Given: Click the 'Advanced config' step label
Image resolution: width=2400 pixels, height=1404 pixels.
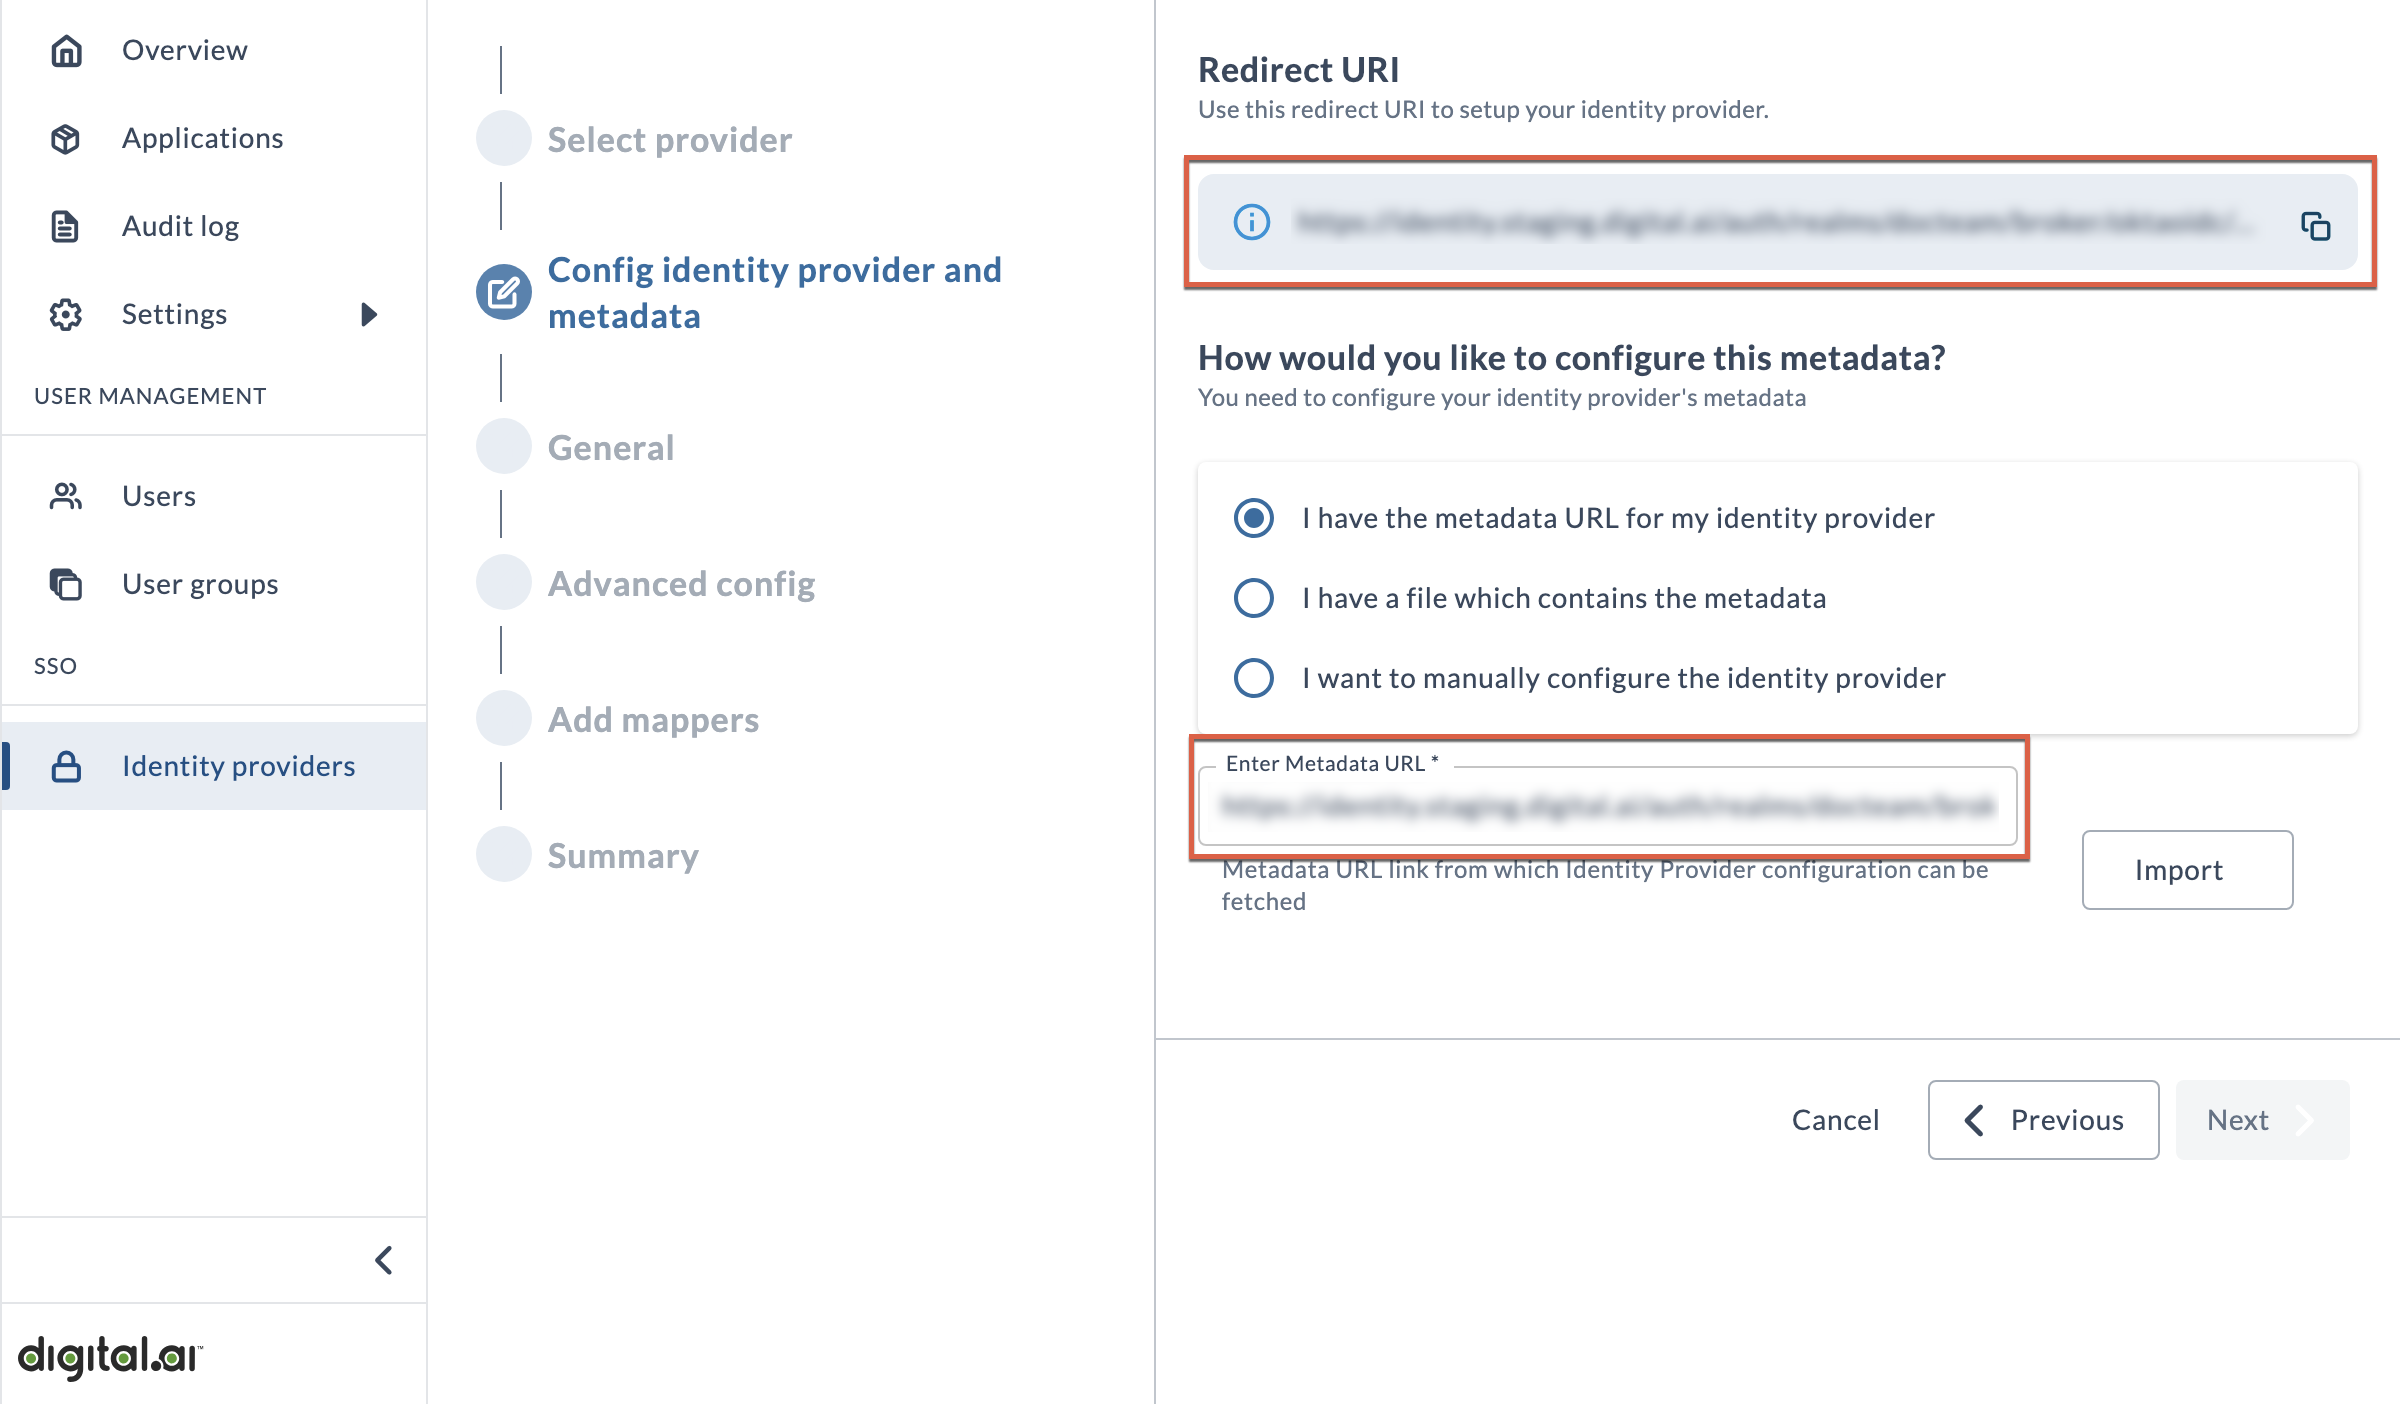Looking at the screenshot, I should [x=681, y=584].
